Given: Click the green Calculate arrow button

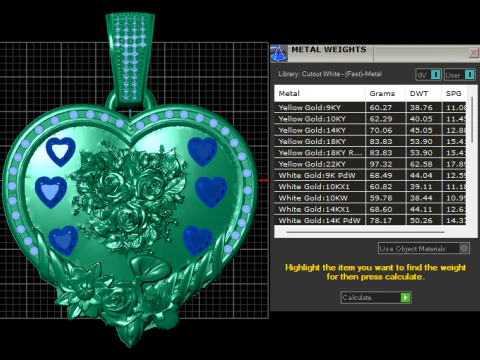Looking at the screenshot, I should tap(405, 297).
